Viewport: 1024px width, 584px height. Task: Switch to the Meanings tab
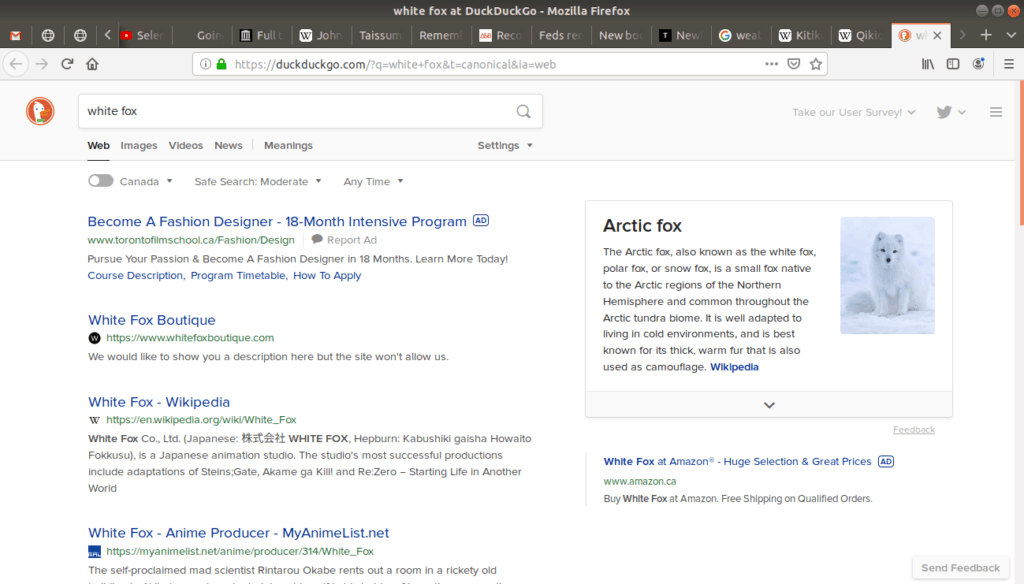pos(288,145)
